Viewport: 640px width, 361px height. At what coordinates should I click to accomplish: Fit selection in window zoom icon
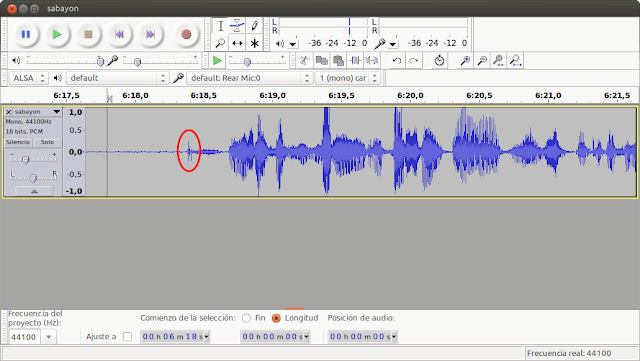click(x=498, y=61)
